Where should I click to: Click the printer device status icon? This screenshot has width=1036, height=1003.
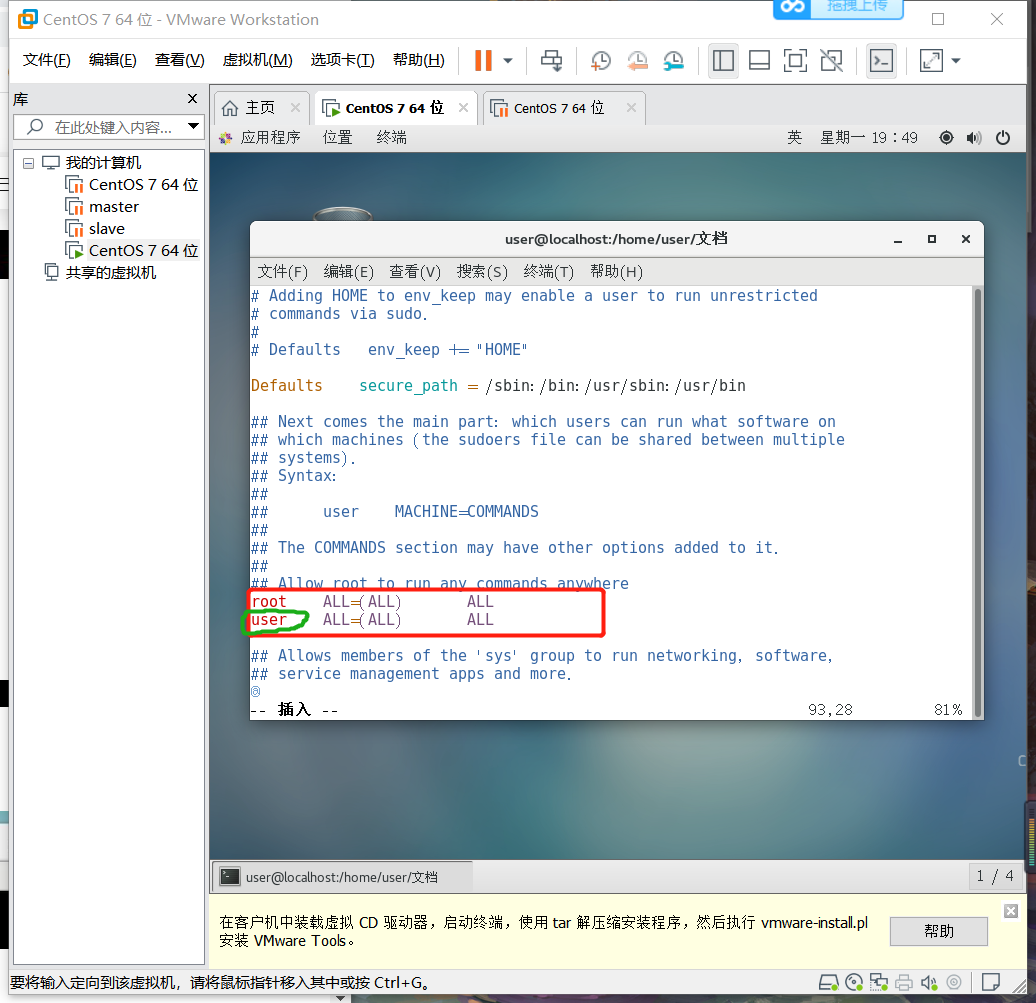click(904, 983)
